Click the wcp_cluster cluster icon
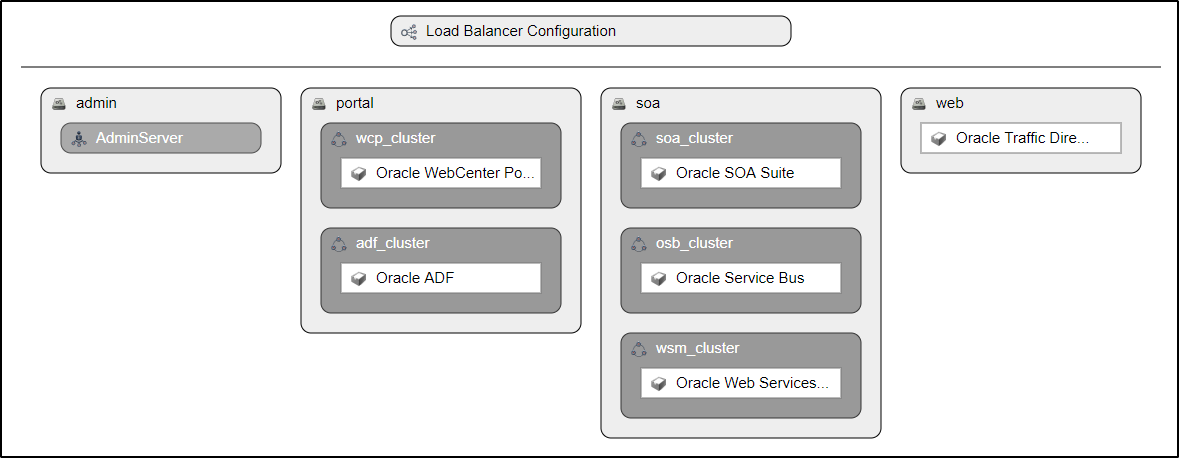This screenshot has width=1179, height=458. pyautogui.click(x=339, y=139)
